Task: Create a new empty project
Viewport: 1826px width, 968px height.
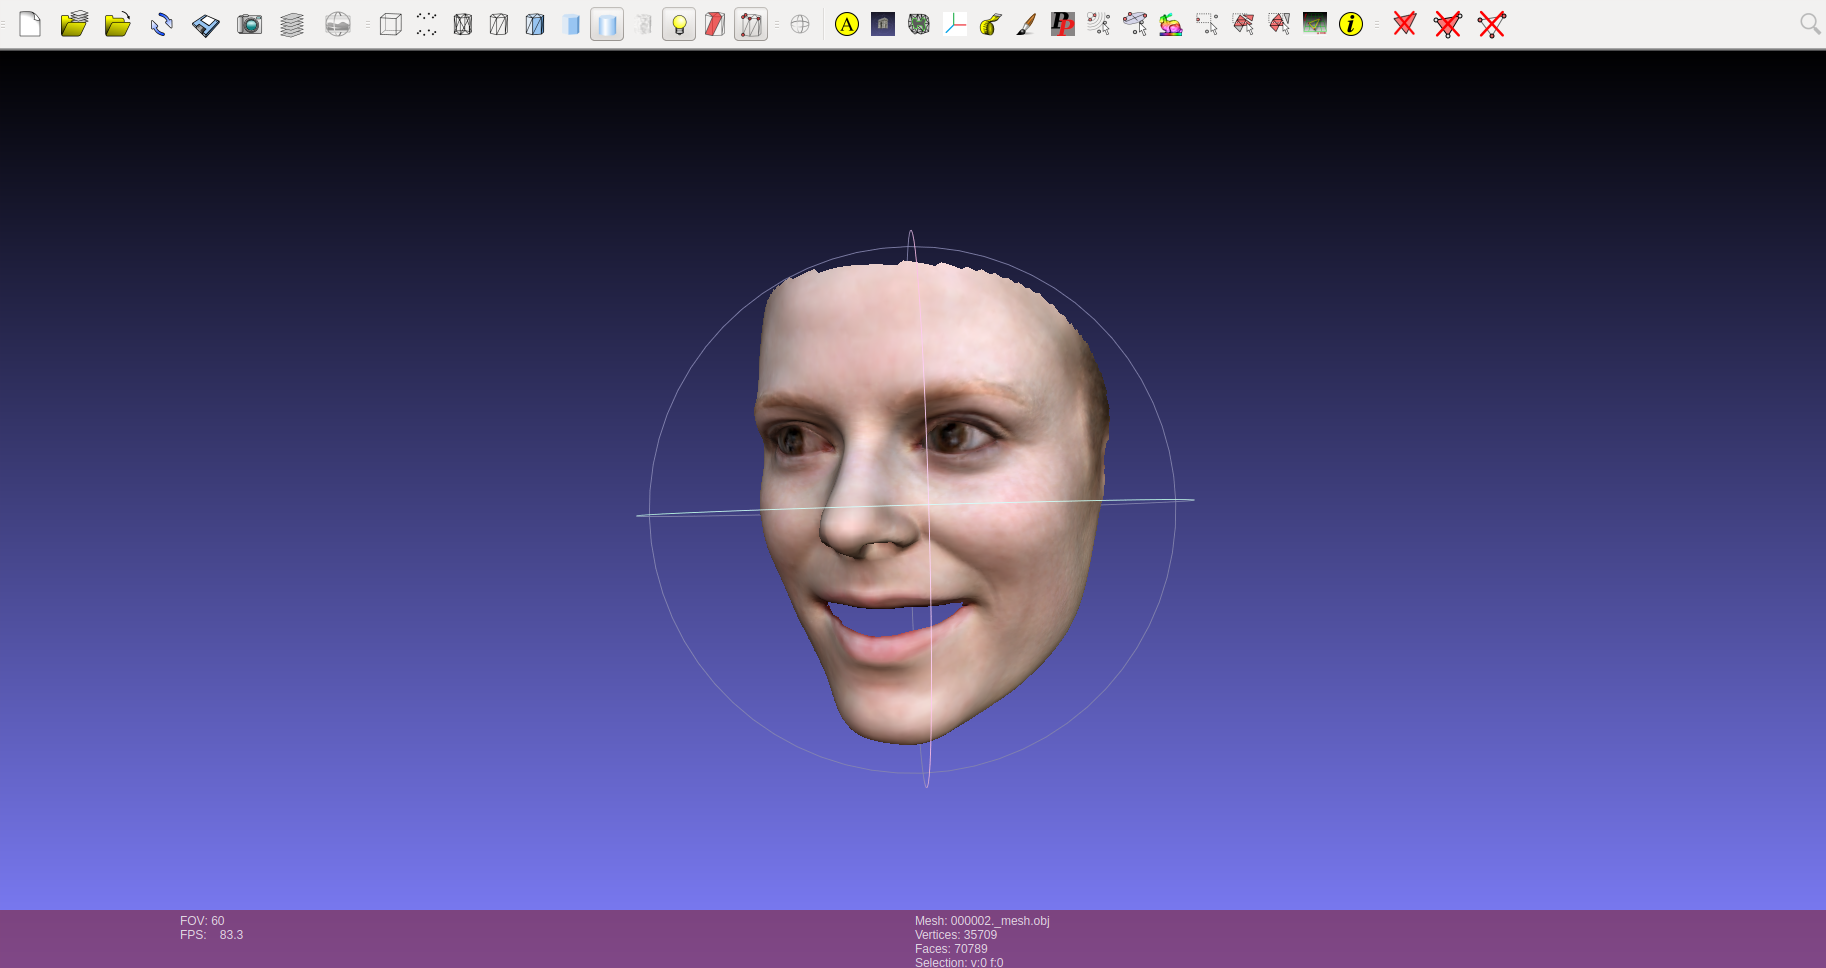Action: coord(30,24)
